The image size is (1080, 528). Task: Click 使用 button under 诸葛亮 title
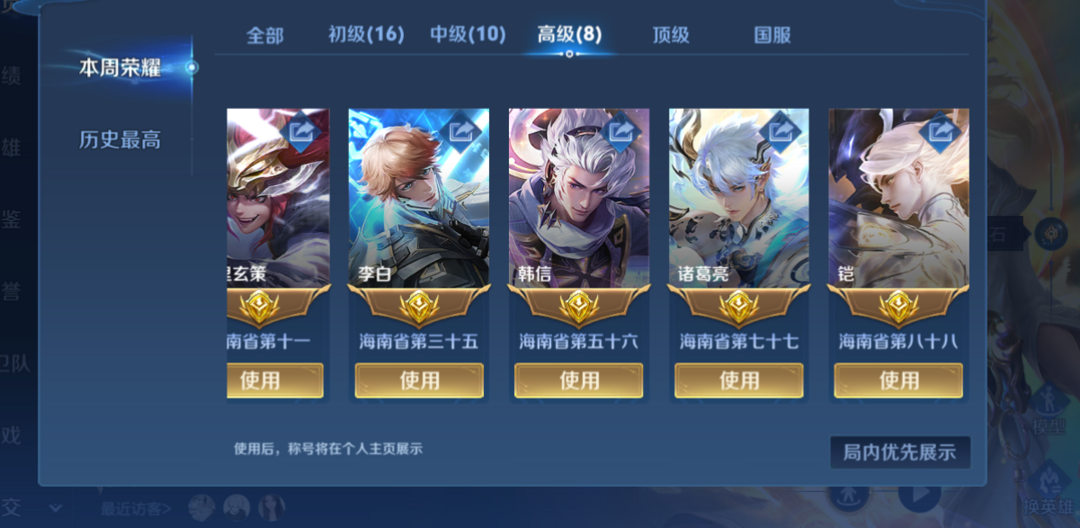point(739,380)
